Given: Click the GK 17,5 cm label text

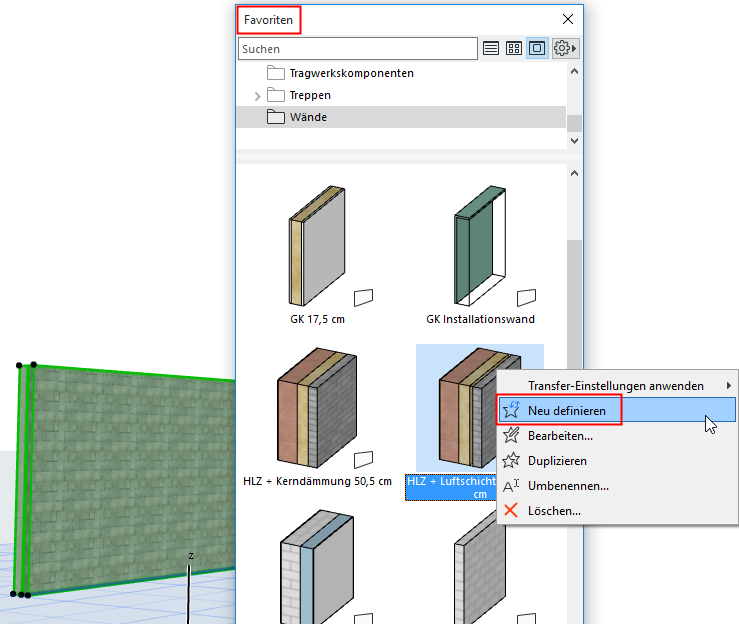Looking at the screenshot, I should coord(317,319).
